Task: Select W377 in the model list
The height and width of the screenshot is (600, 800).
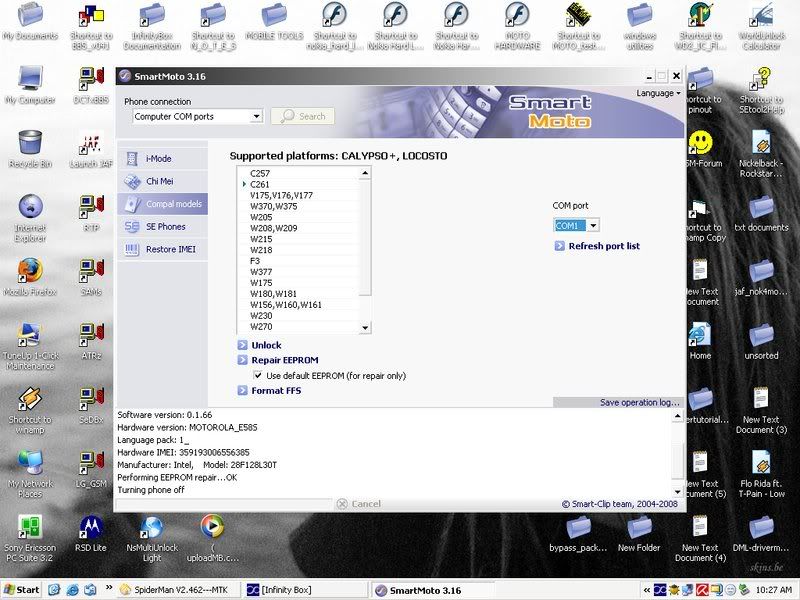Action: point(261,272)
